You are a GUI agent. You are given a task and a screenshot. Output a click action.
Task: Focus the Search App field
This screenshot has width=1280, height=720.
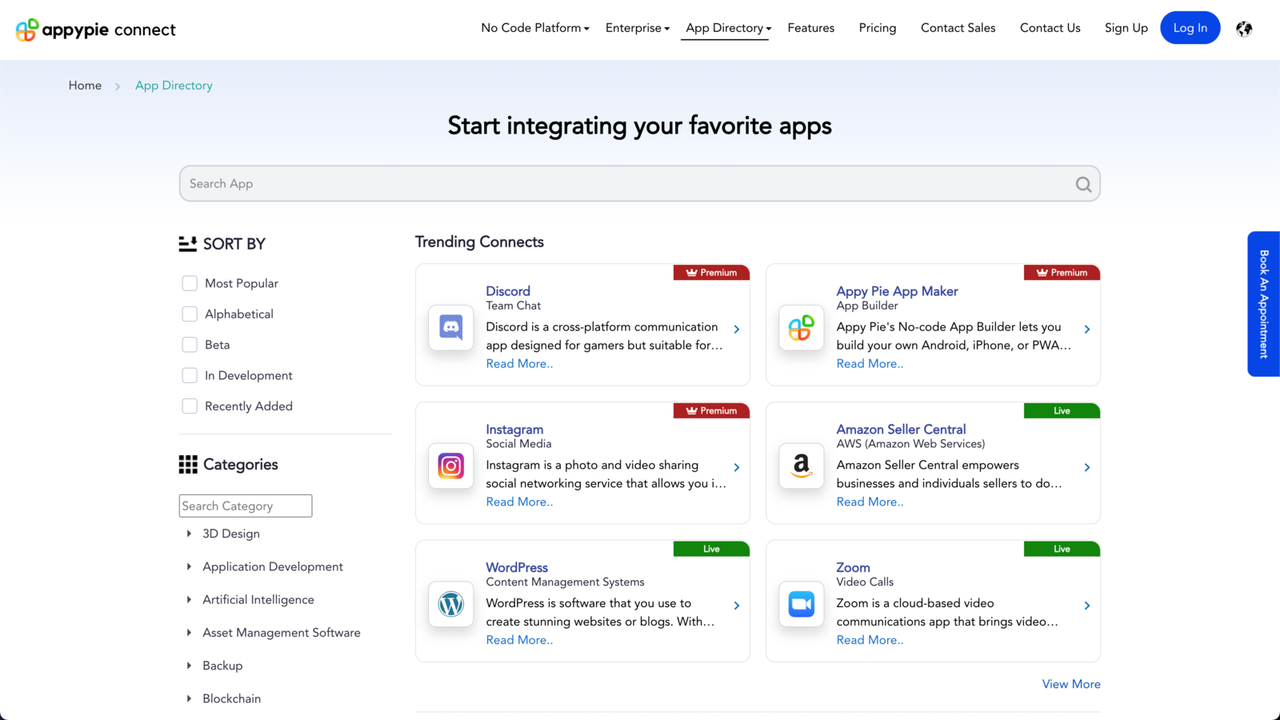tap(640, 184)
